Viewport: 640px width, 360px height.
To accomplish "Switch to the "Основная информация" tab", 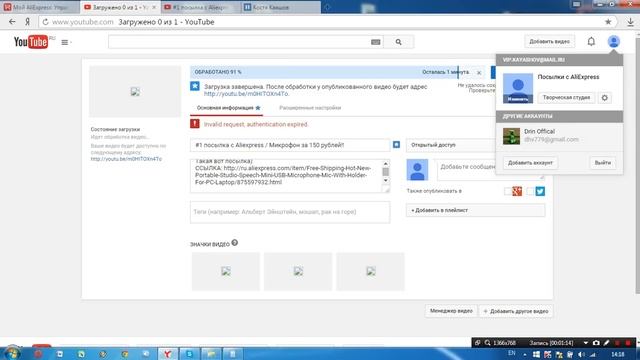I will coord(228,108).
